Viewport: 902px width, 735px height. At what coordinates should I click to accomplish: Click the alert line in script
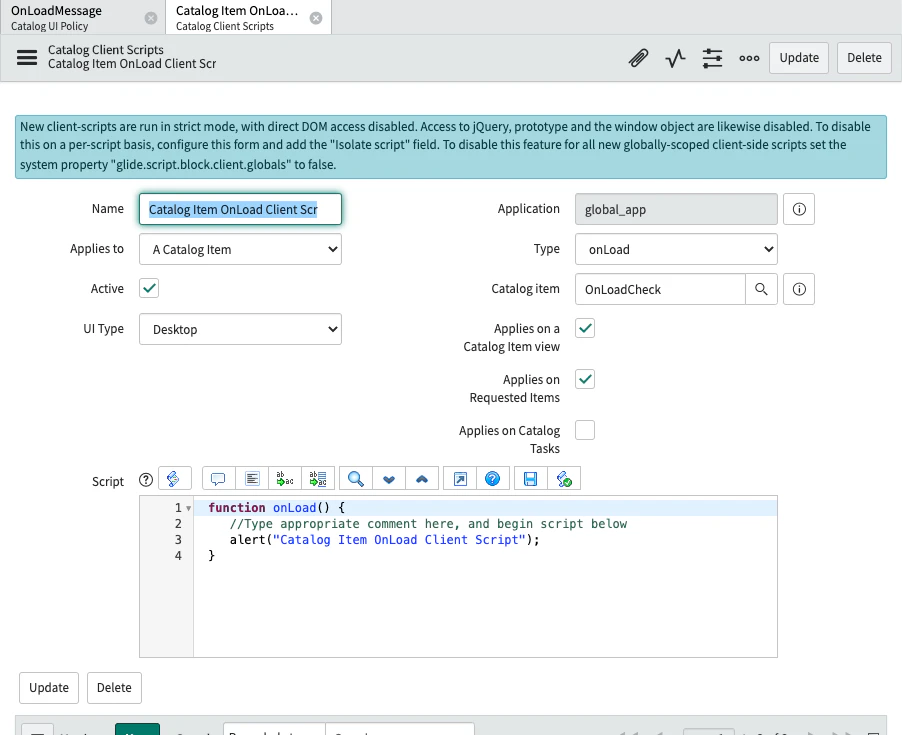384,539
